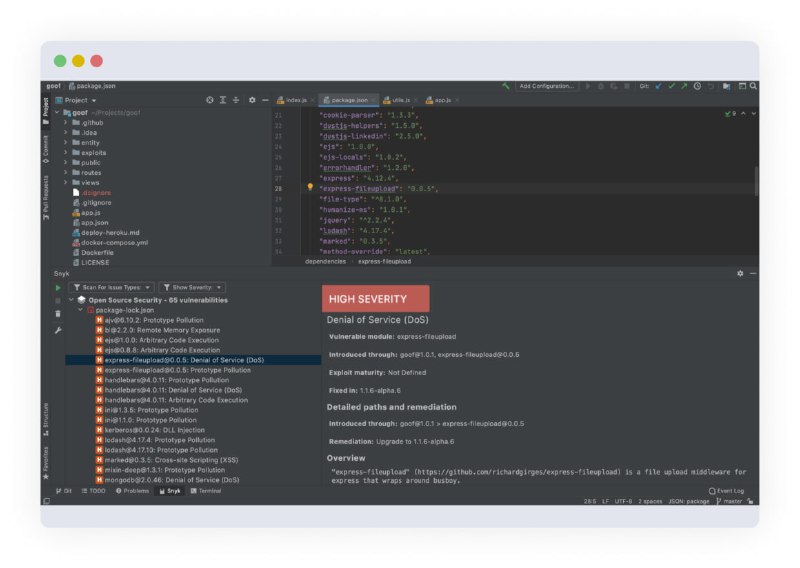
Task: Open Project panel gear settings
Action: [252, 100]
